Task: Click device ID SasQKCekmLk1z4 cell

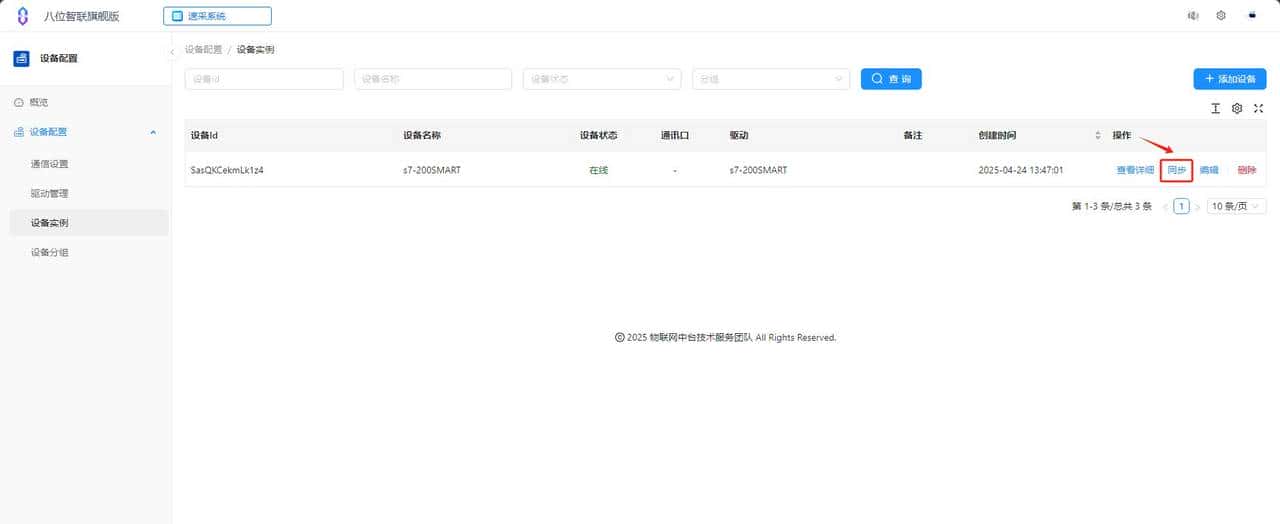Action: [227, 170]
